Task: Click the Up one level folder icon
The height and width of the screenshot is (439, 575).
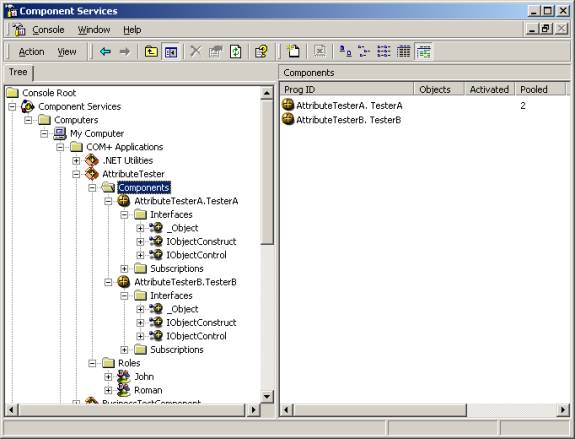Action: (151, 52)
